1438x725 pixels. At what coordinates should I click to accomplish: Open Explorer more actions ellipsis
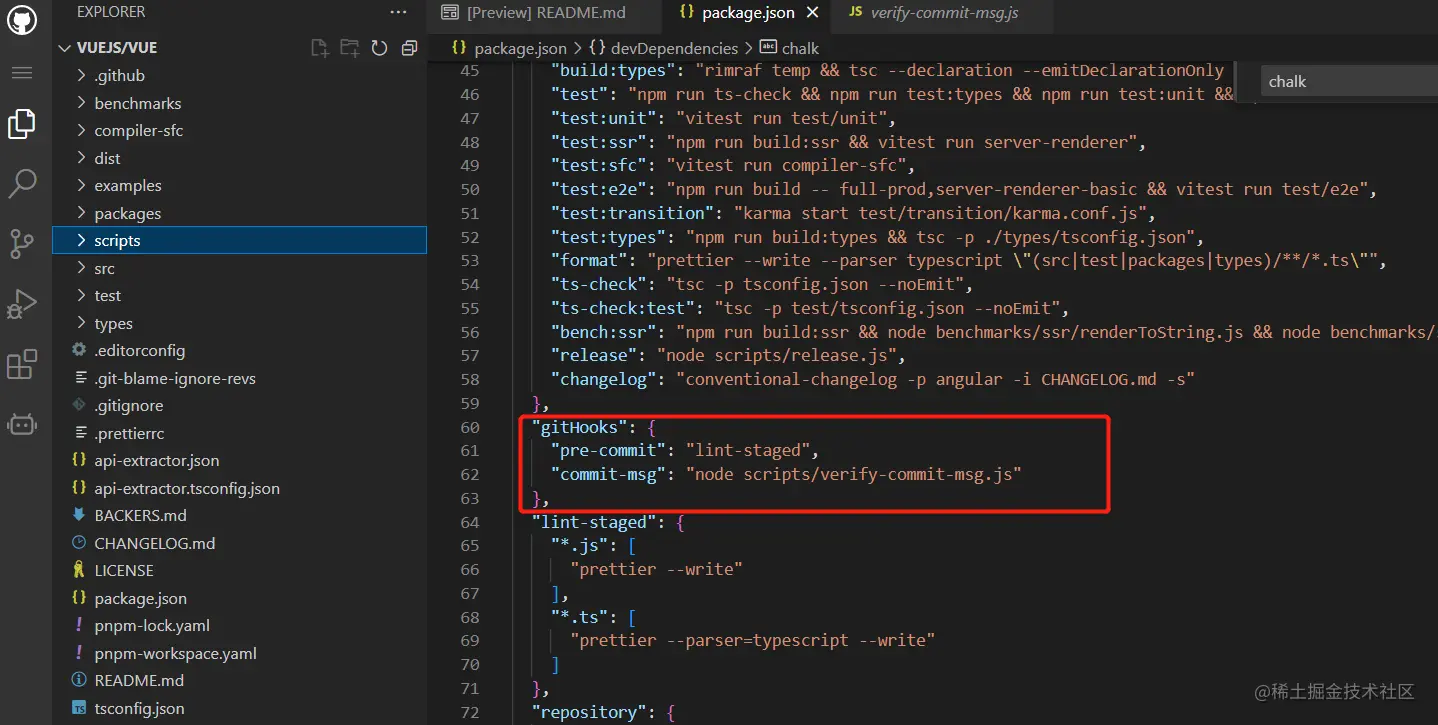point(399,12)
